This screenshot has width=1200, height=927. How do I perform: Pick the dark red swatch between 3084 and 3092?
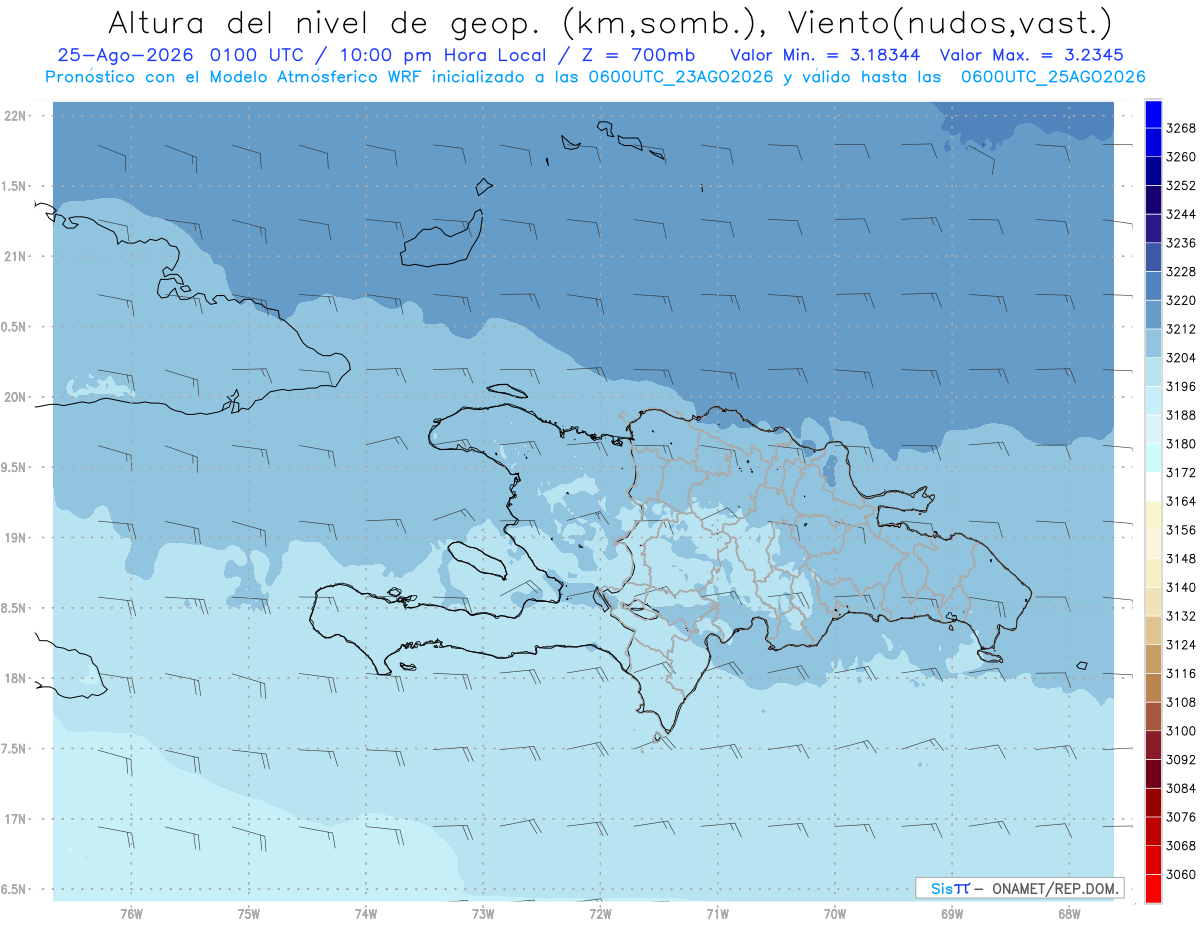1153,774
